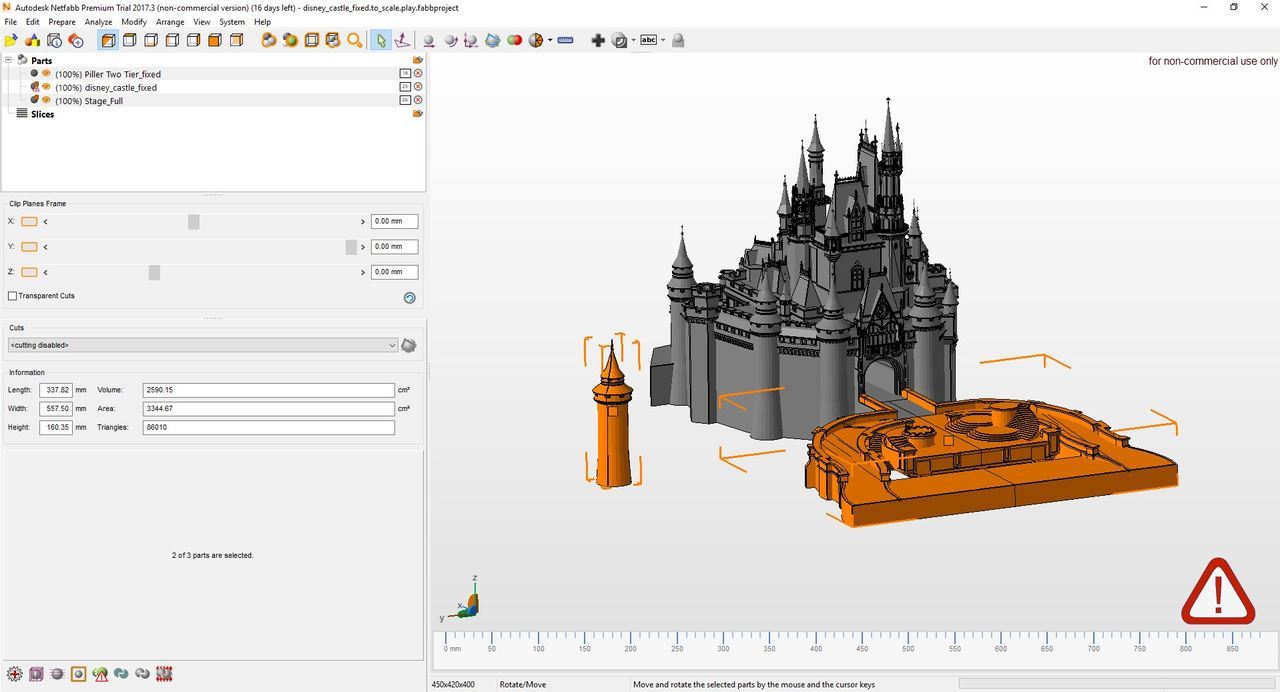Image resolution: width=1280 pixels, height=692 pixels.
Task: Click the Volume value field
Action: [269, 390]
